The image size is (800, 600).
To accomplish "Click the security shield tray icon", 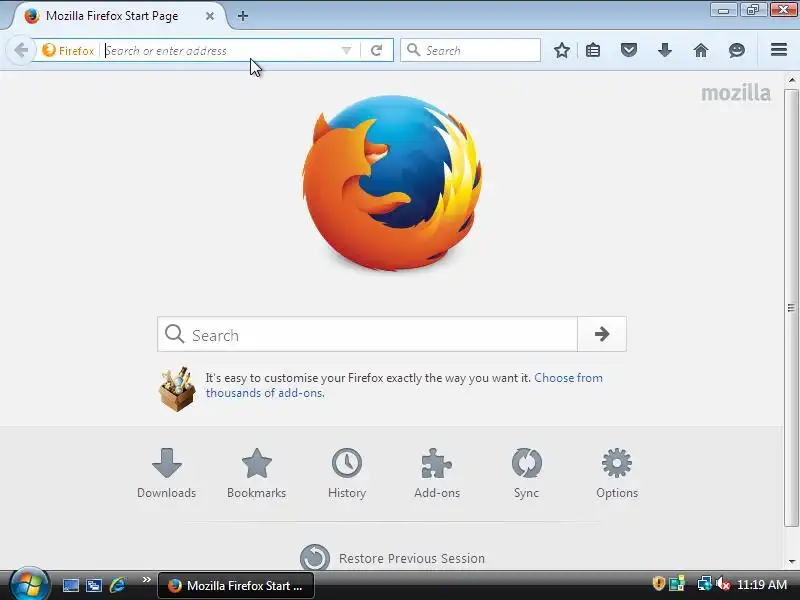I will 659,583.
